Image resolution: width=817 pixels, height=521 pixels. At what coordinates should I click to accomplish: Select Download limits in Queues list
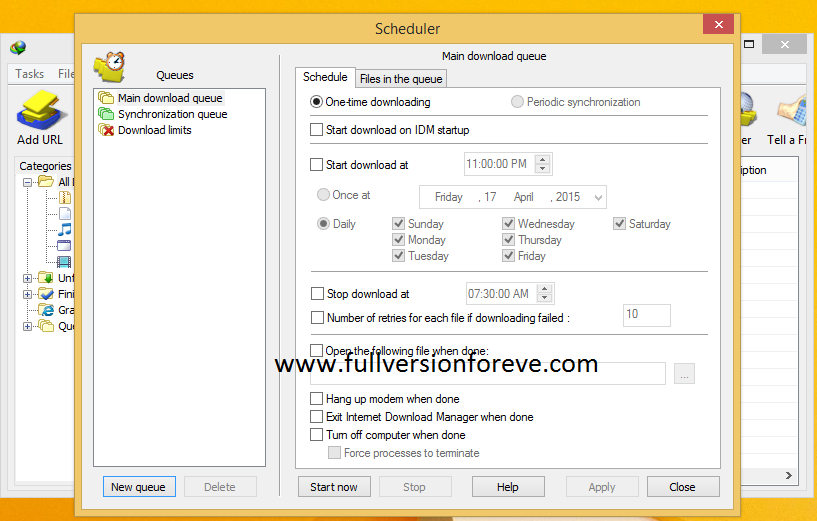(155, 130)
